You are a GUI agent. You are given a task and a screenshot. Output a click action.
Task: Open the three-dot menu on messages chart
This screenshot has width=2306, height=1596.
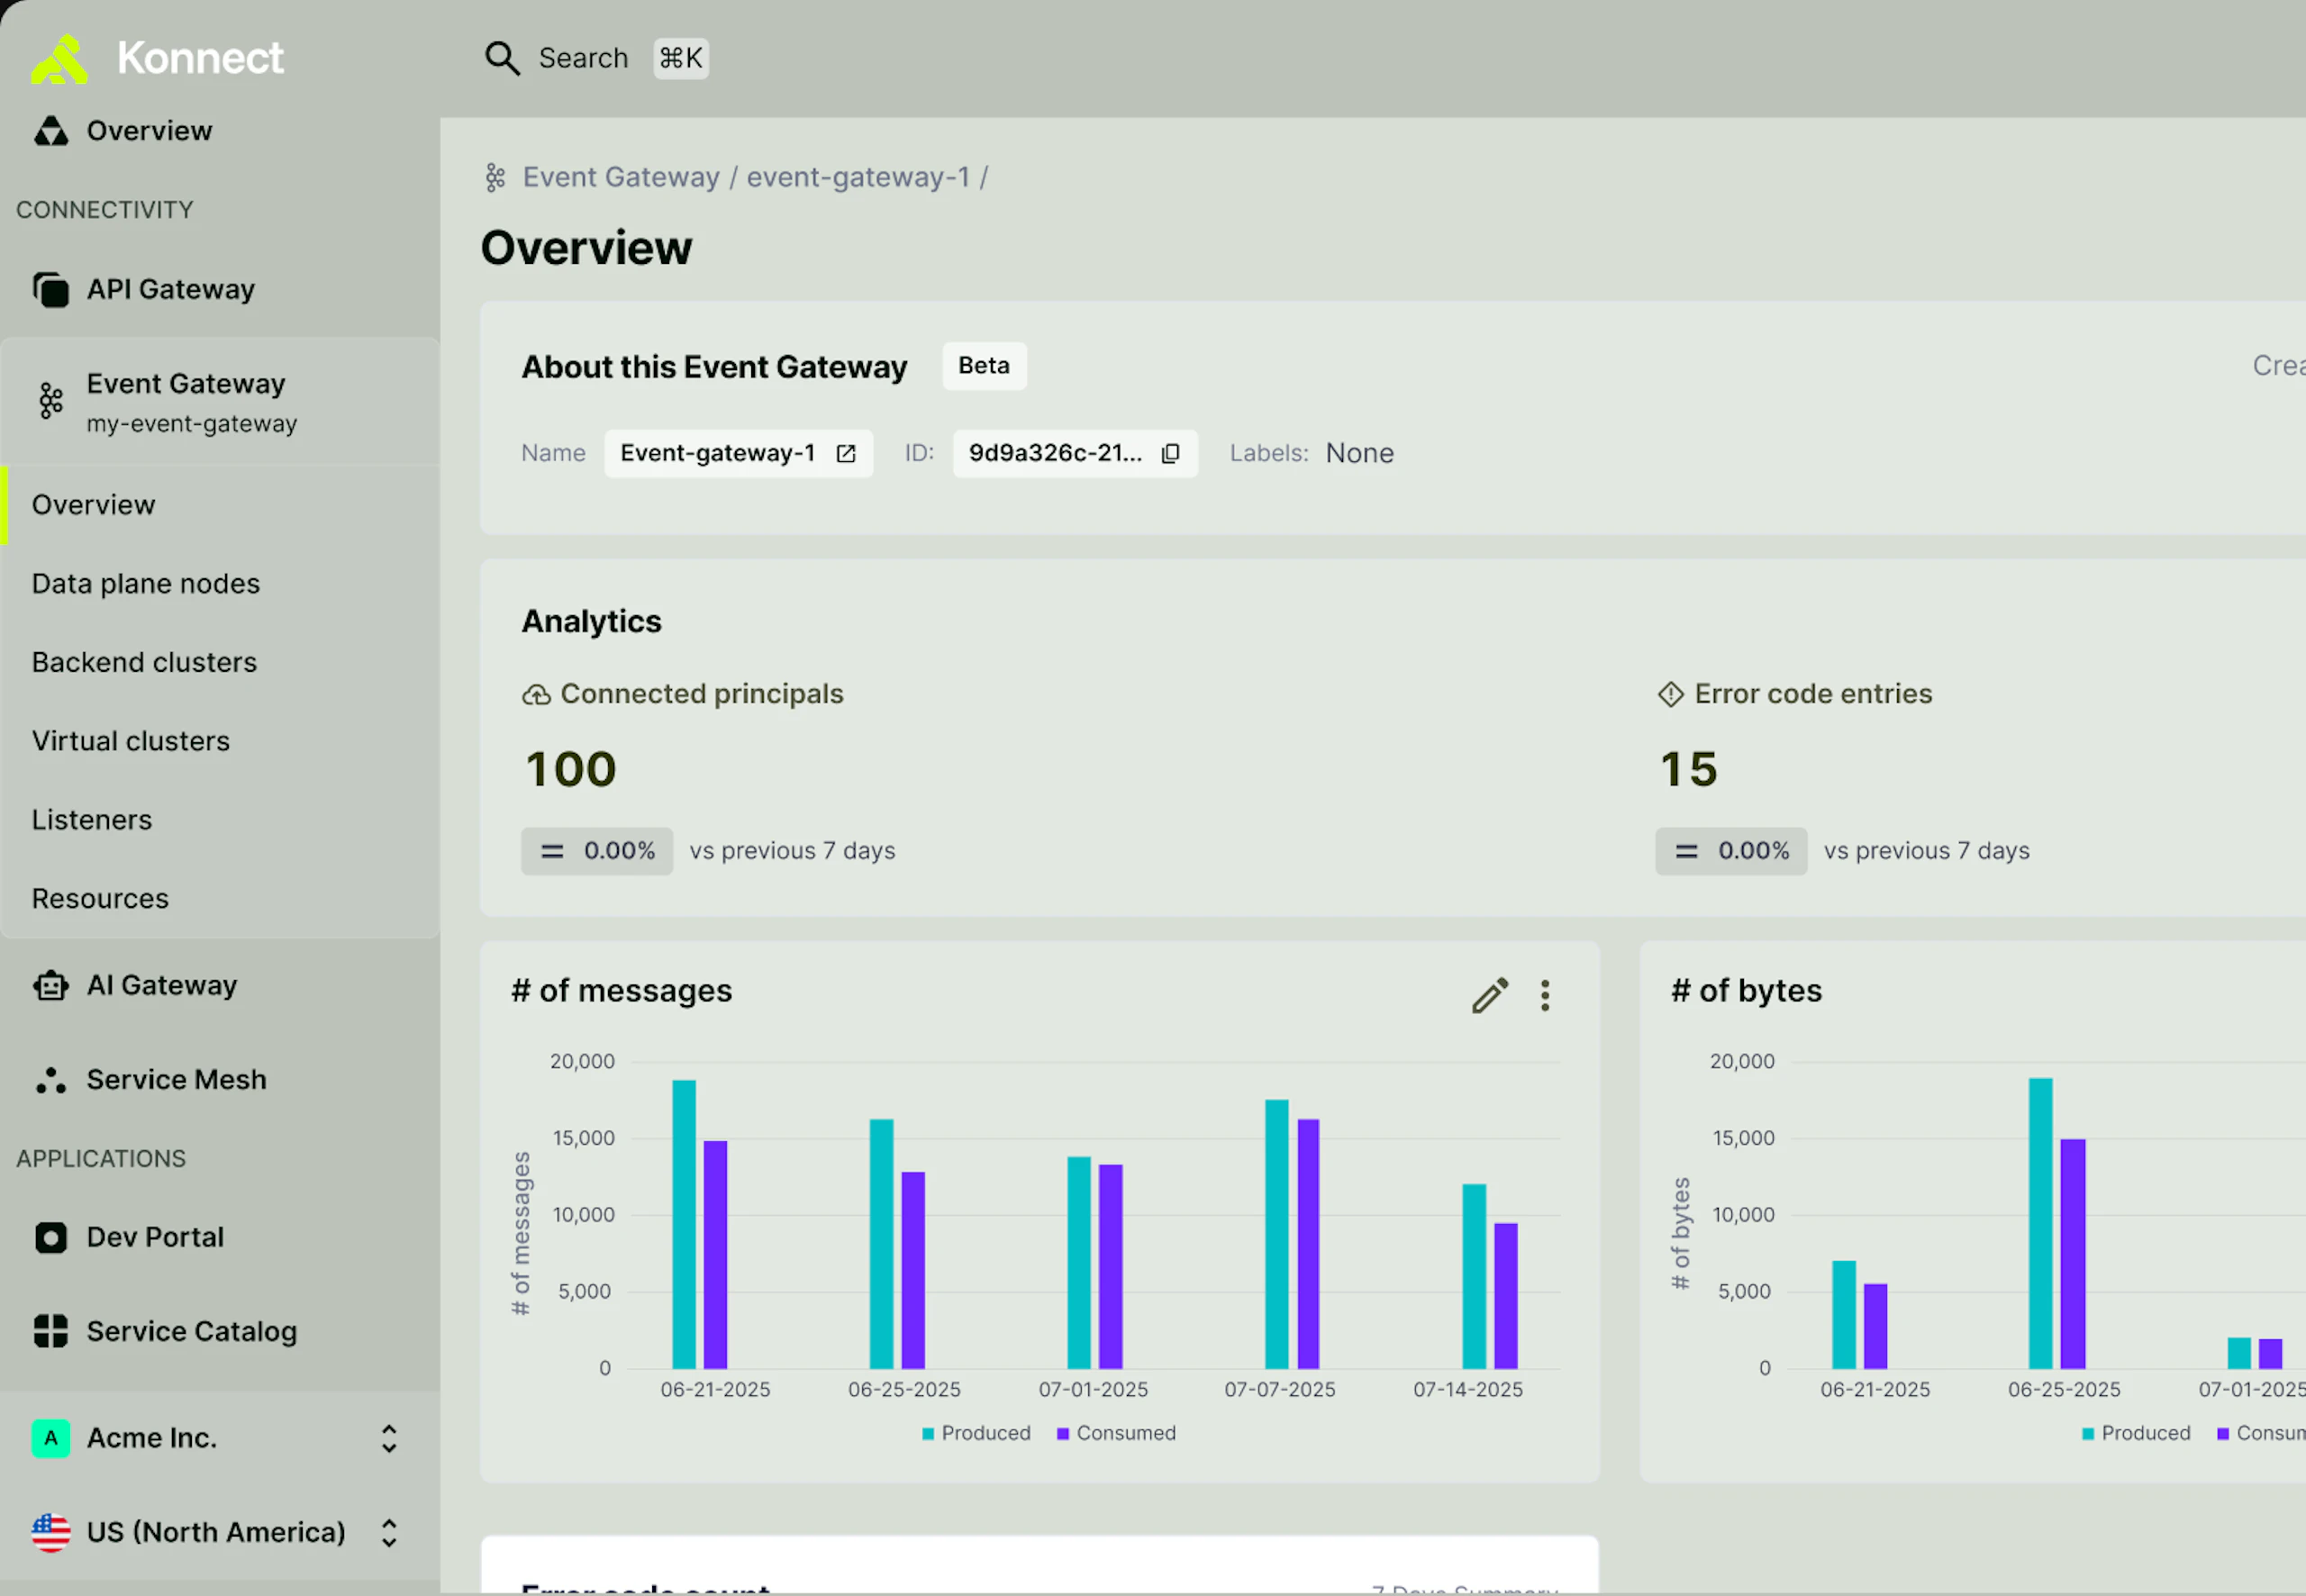click(x=1545, y=995)
